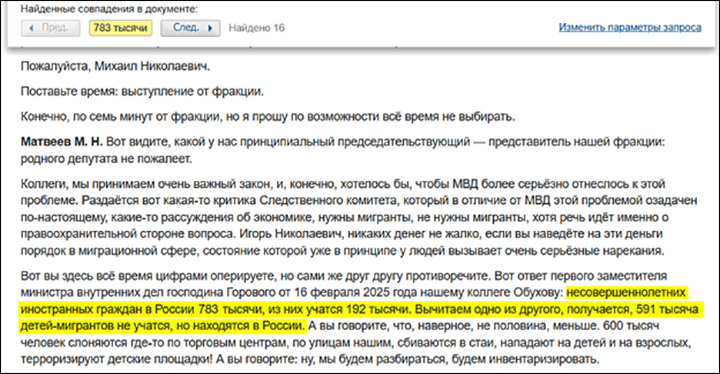Click the sentence 'Вычитаем одно из другого'

[x=488, y=309]
